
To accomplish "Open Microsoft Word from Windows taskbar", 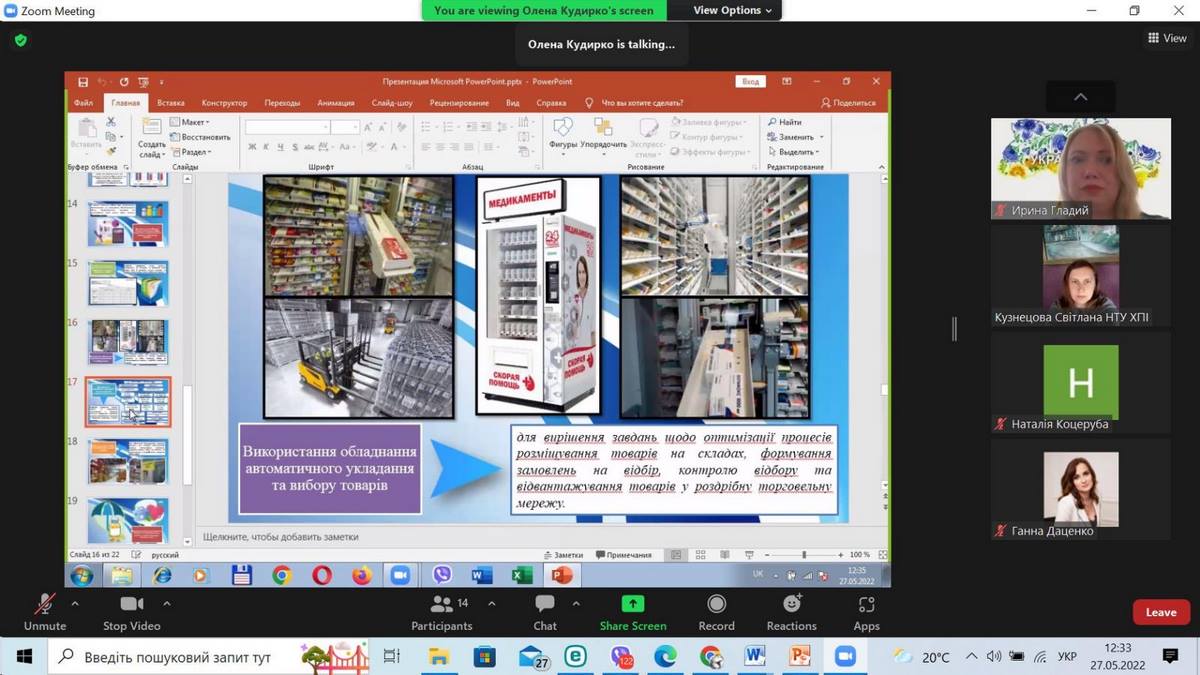I will click(754, 657).
